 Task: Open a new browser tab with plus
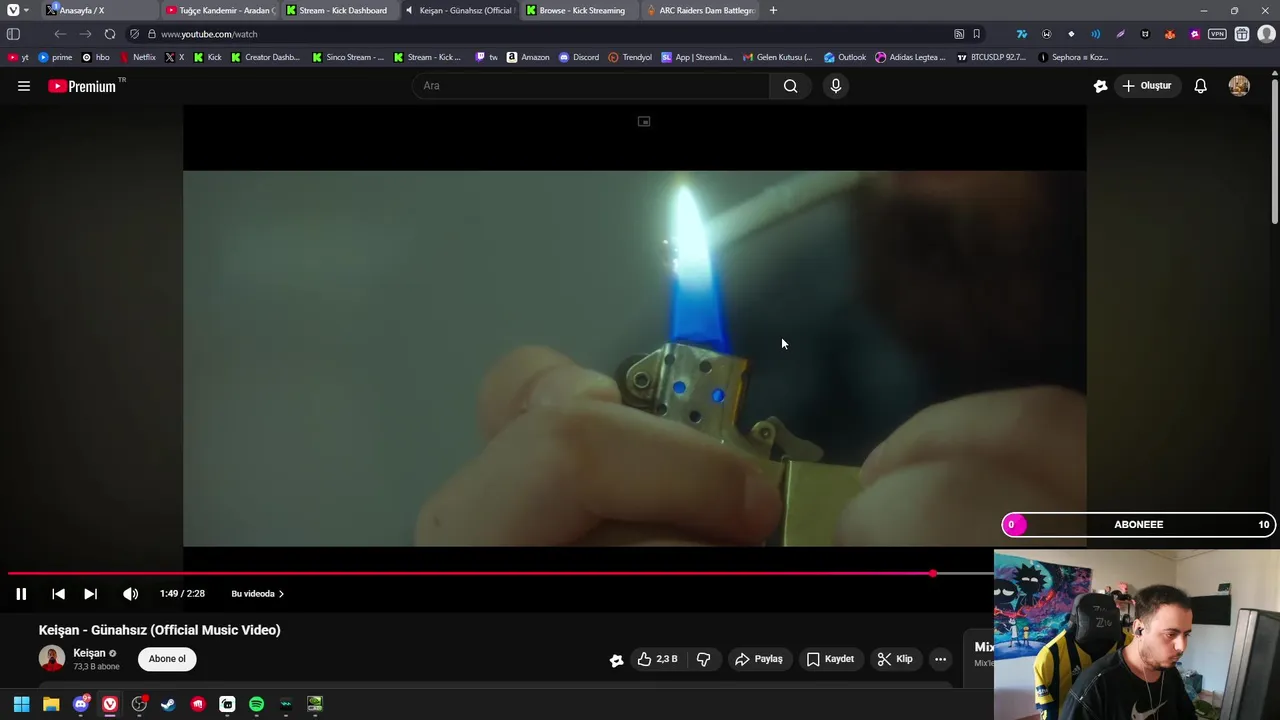pyautogui.click(x=773, y=10)
